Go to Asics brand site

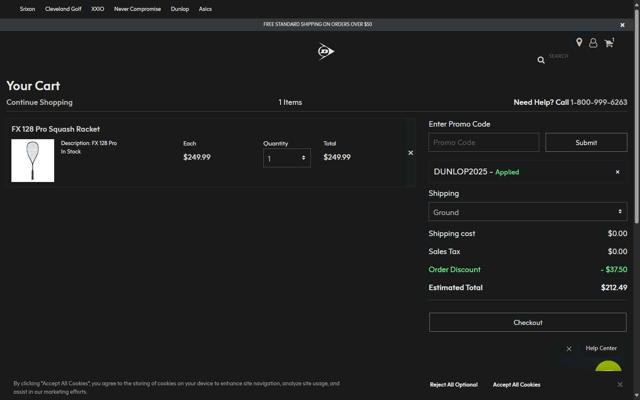point(205,9)
